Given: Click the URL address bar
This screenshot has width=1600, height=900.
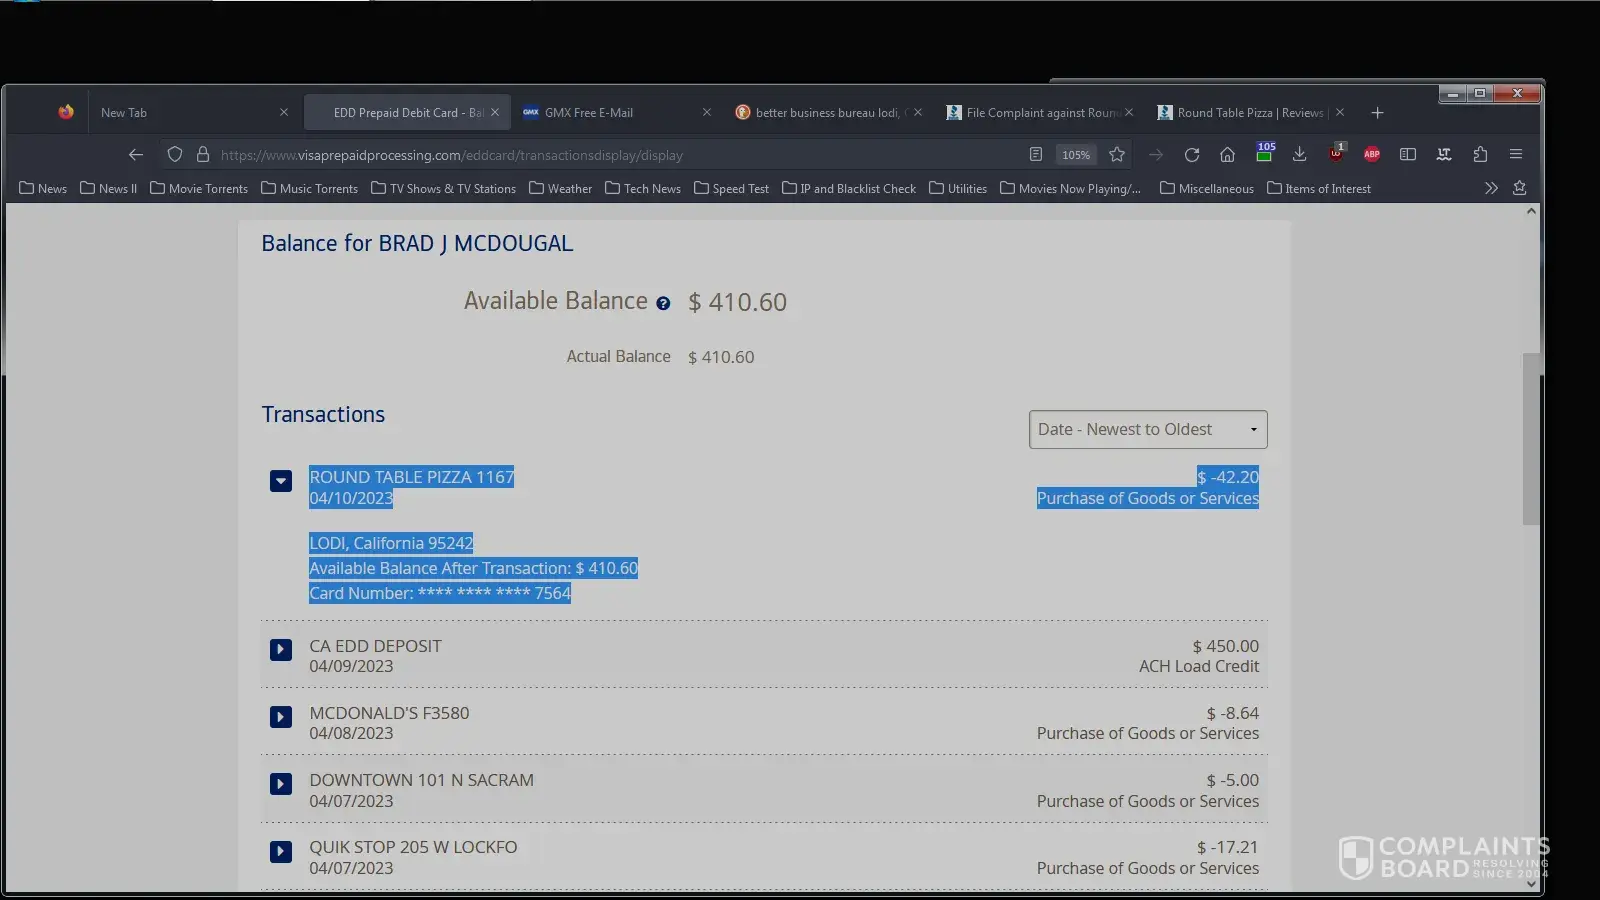Looking at the screenshot, I should [600, 155].
